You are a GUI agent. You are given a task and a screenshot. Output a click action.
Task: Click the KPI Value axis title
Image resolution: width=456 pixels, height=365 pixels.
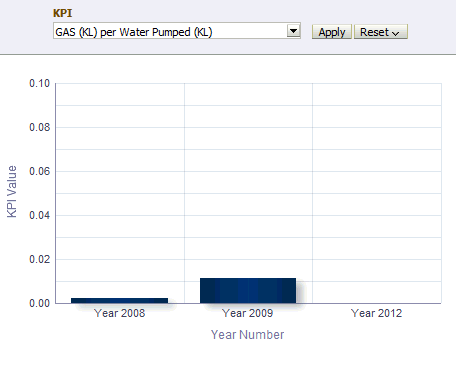tap(12, 192)
